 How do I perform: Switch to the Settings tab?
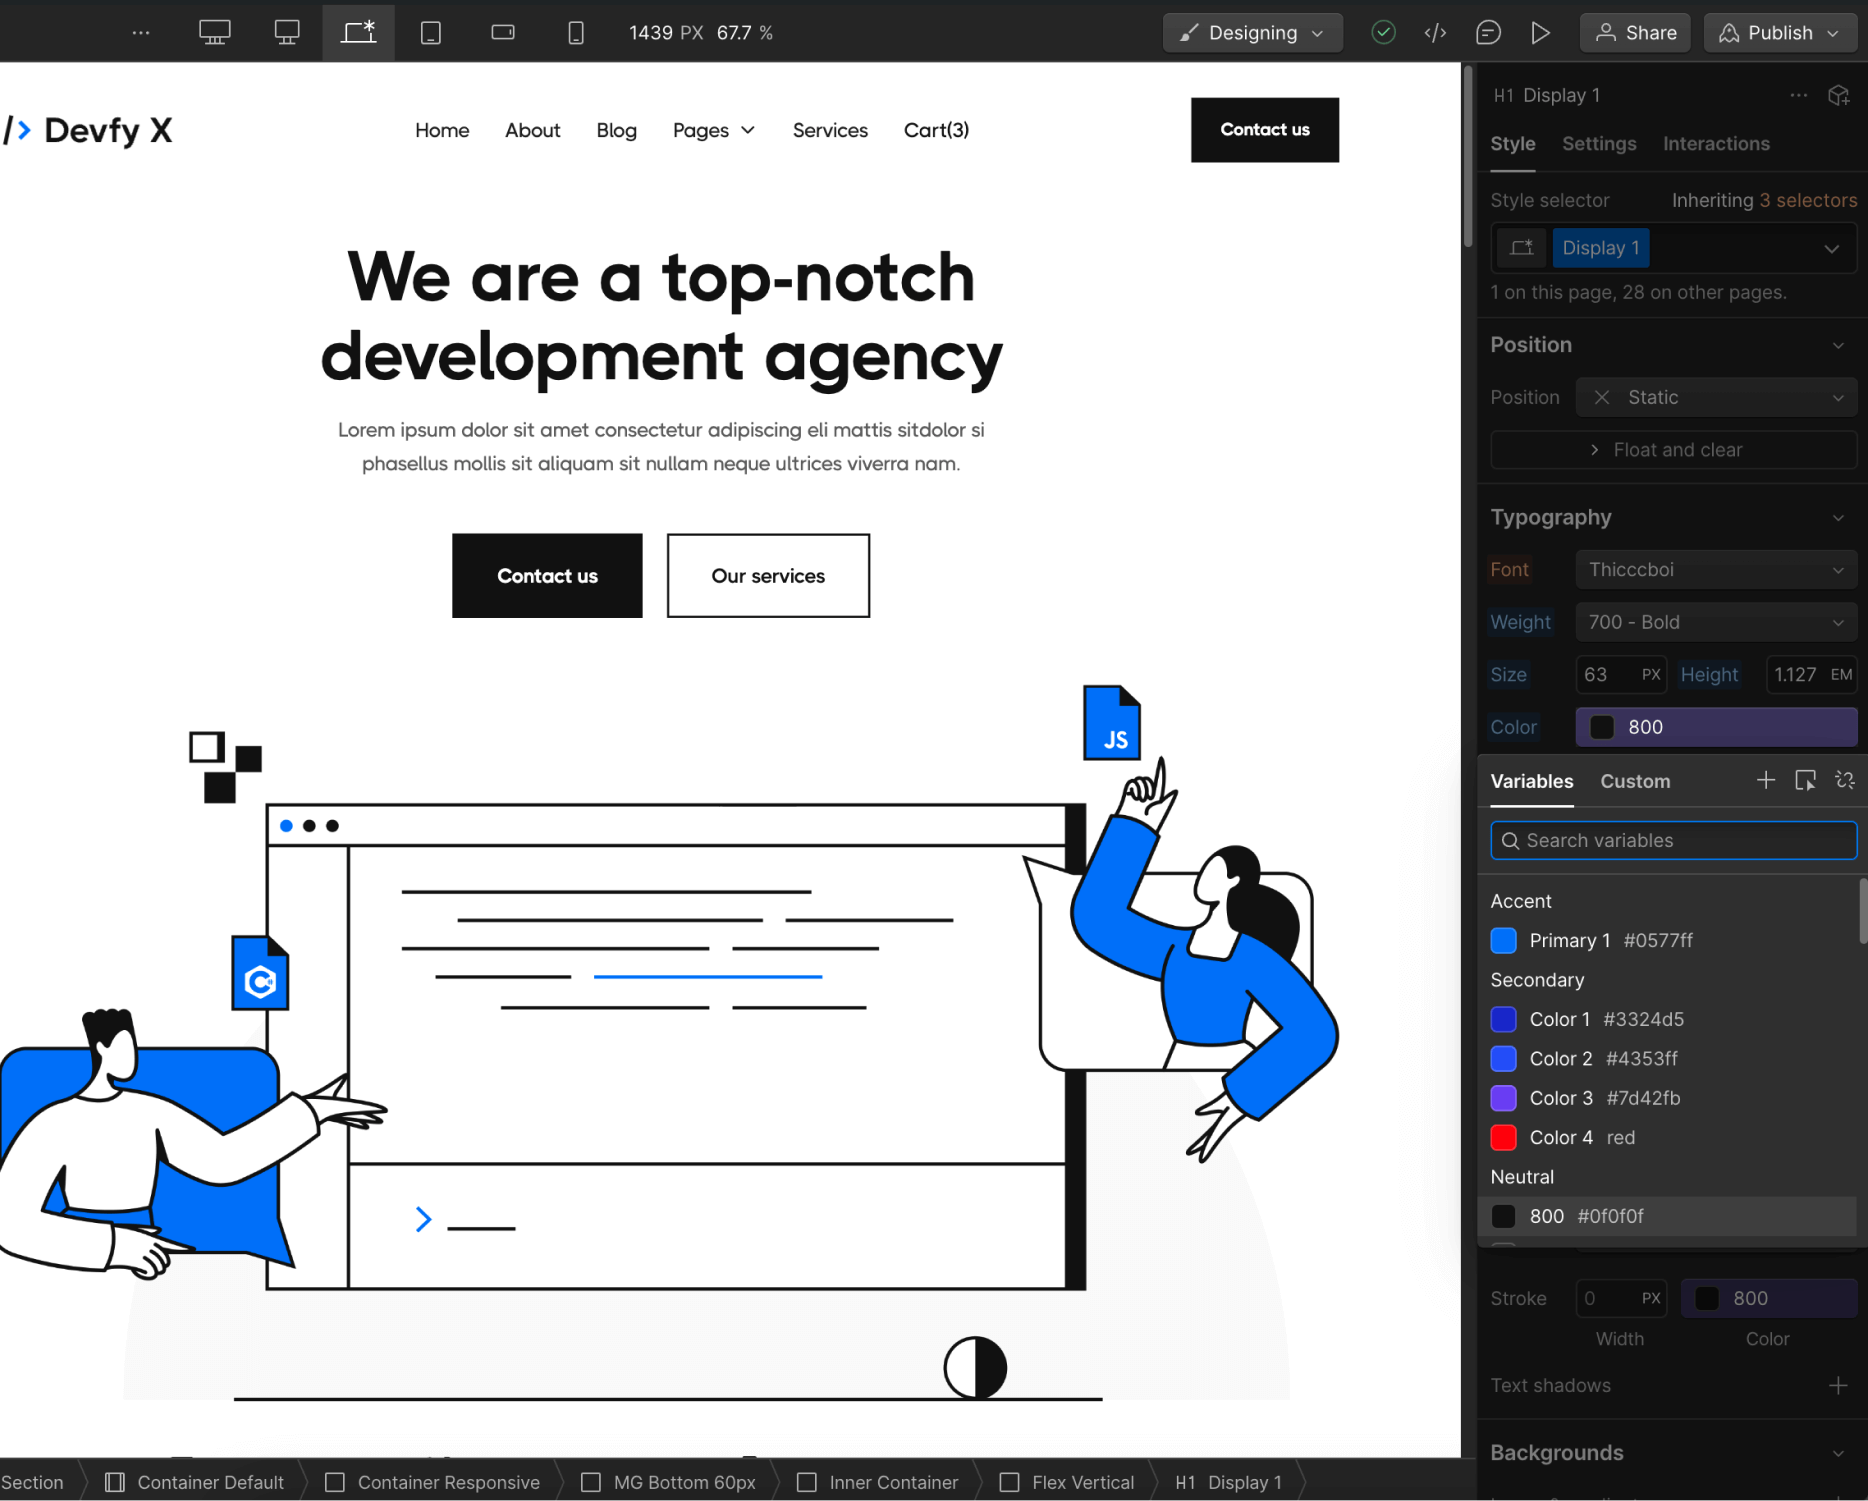[x=1598, y=144]
